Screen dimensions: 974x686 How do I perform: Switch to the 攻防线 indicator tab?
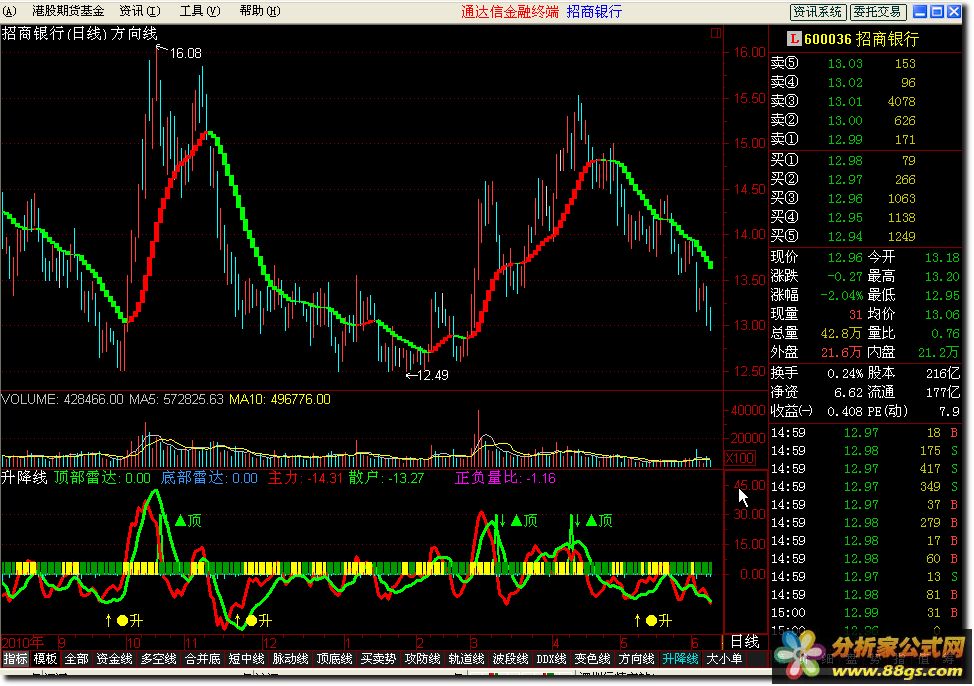(x=422, y=658)
